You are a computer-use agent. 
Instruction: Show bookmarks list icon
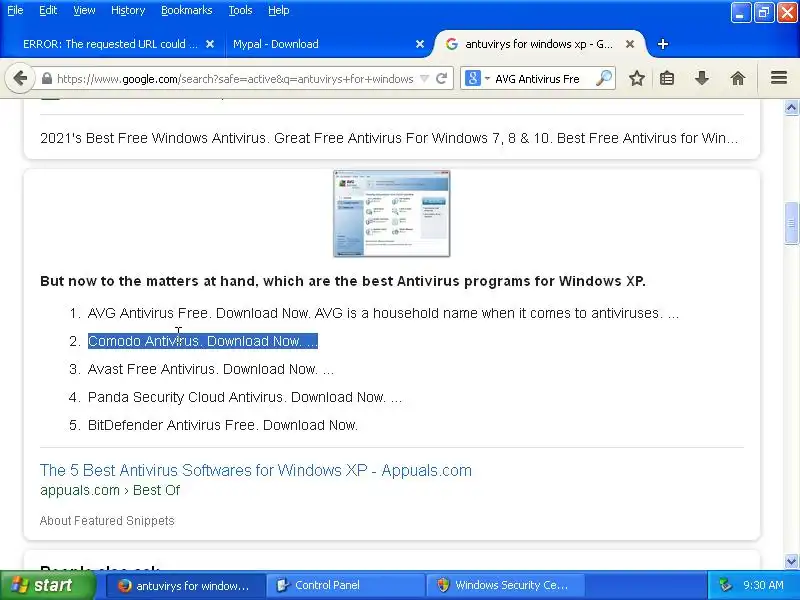(667, 79)
